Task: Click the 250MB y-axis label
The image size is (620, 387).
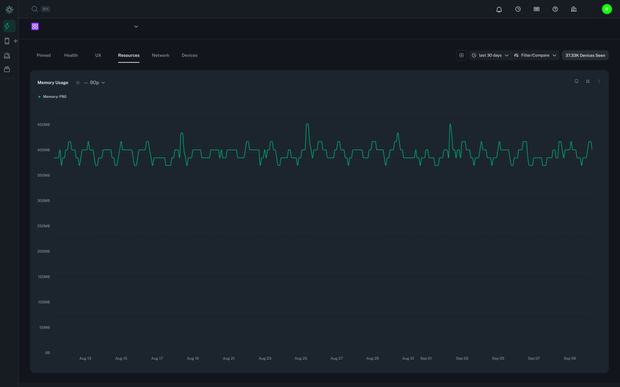Action: (43, 226)
